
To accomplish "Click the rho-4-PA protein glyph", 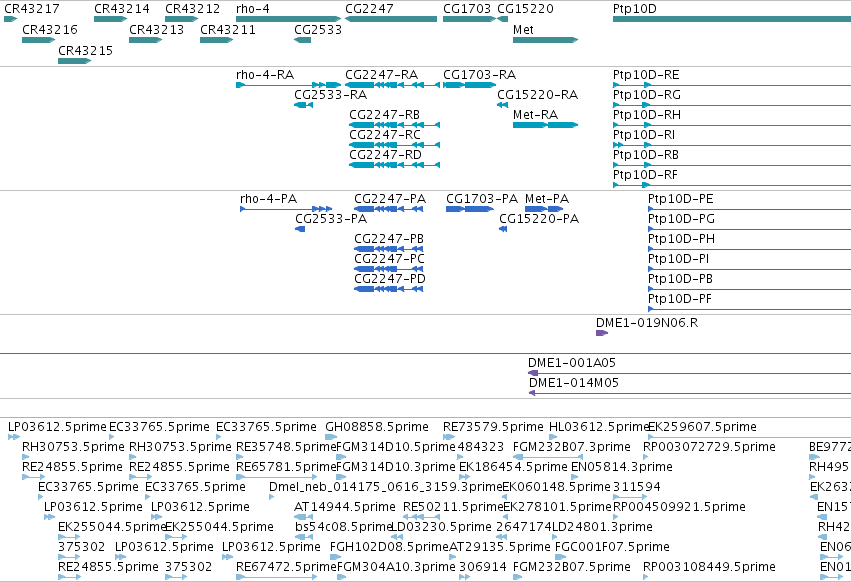I will tap(286, 209).
